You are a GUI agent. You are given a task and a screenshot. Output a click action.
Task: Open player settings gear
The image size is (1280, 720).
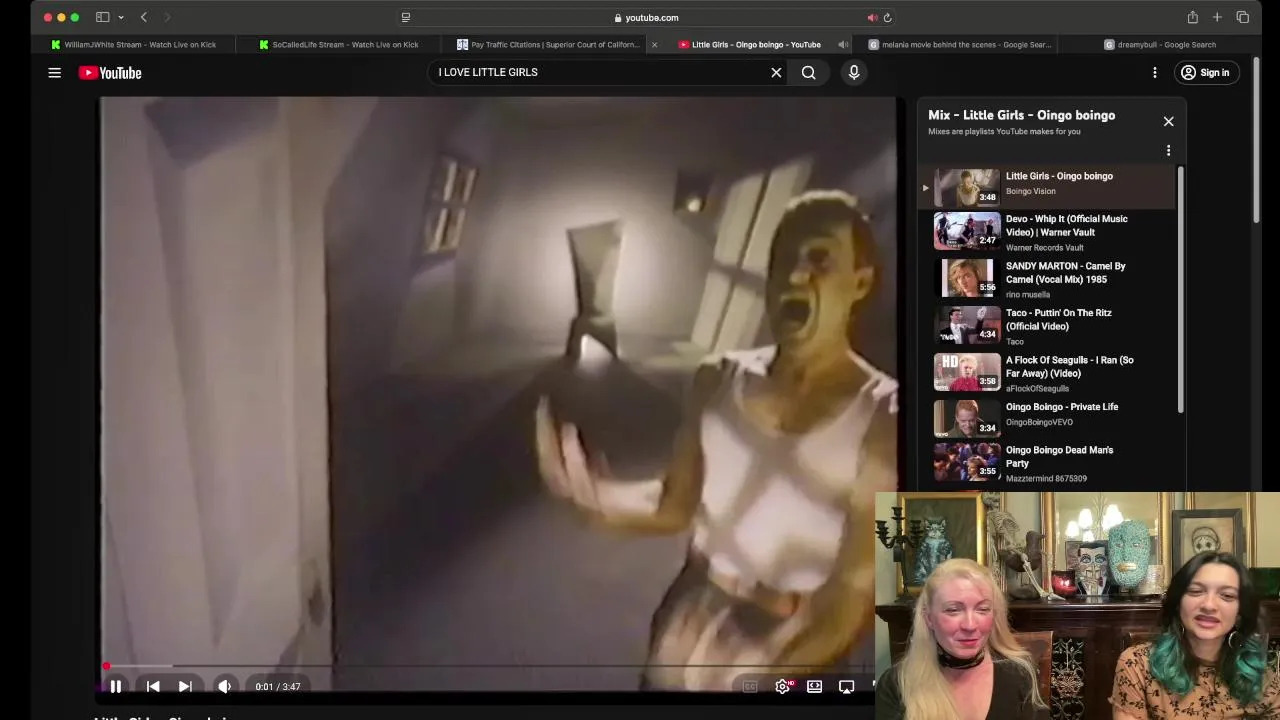point(782,687)
